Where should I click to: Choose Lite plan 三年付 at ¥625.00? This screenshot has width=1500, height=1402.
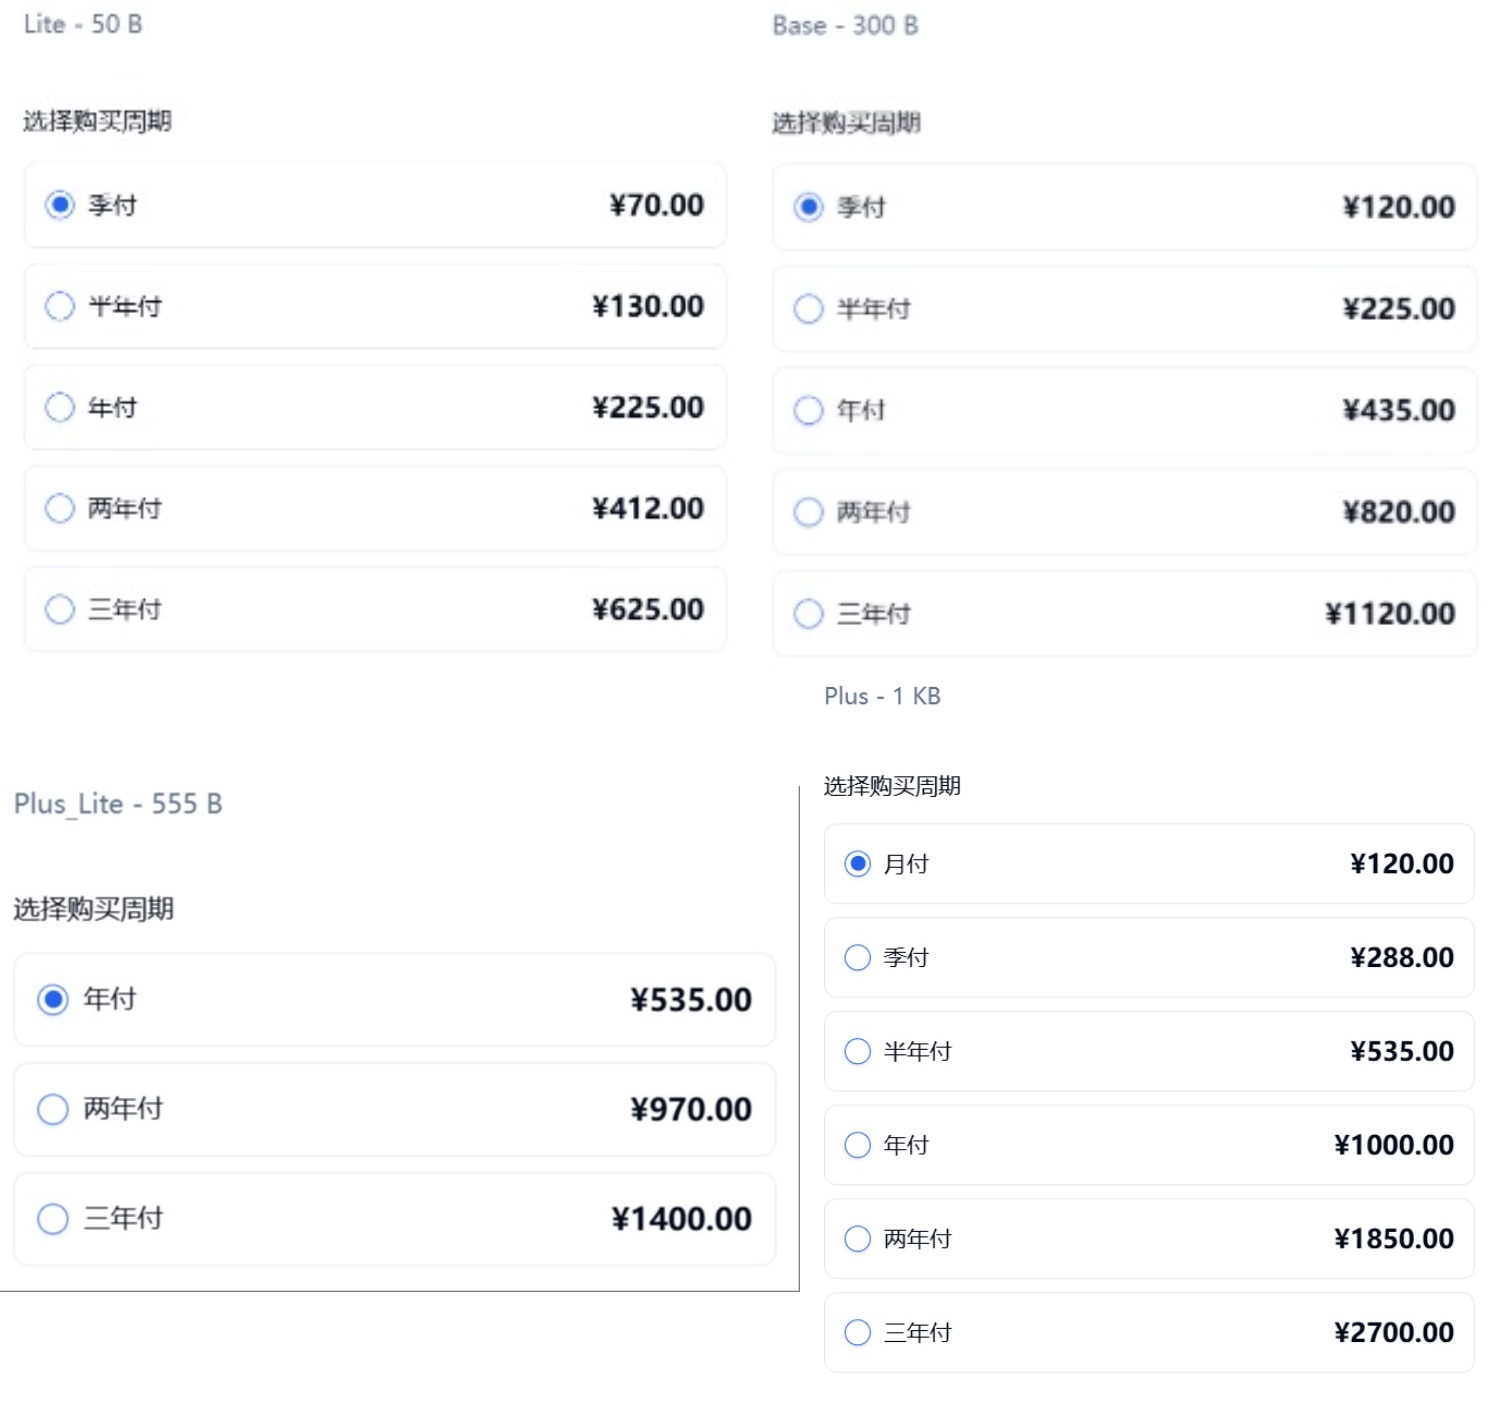pos(60,609)
